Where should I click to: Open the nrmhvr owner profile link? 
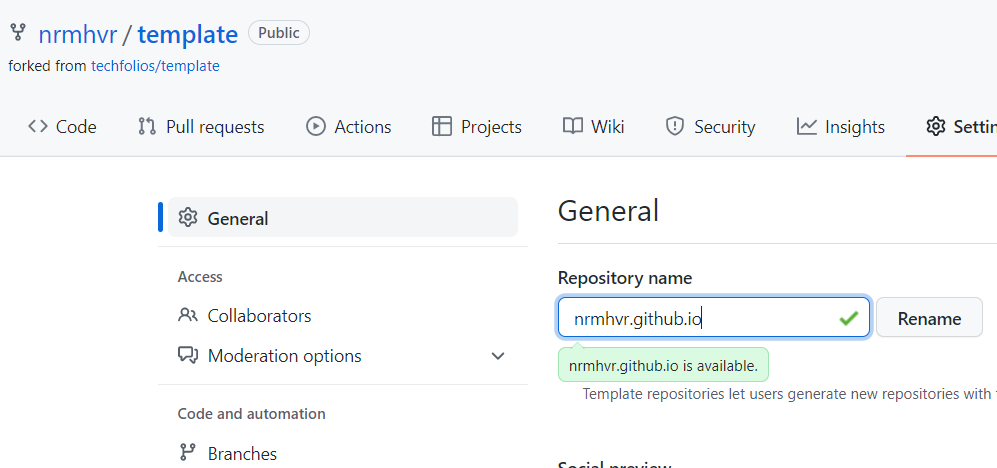pos(78,34)
